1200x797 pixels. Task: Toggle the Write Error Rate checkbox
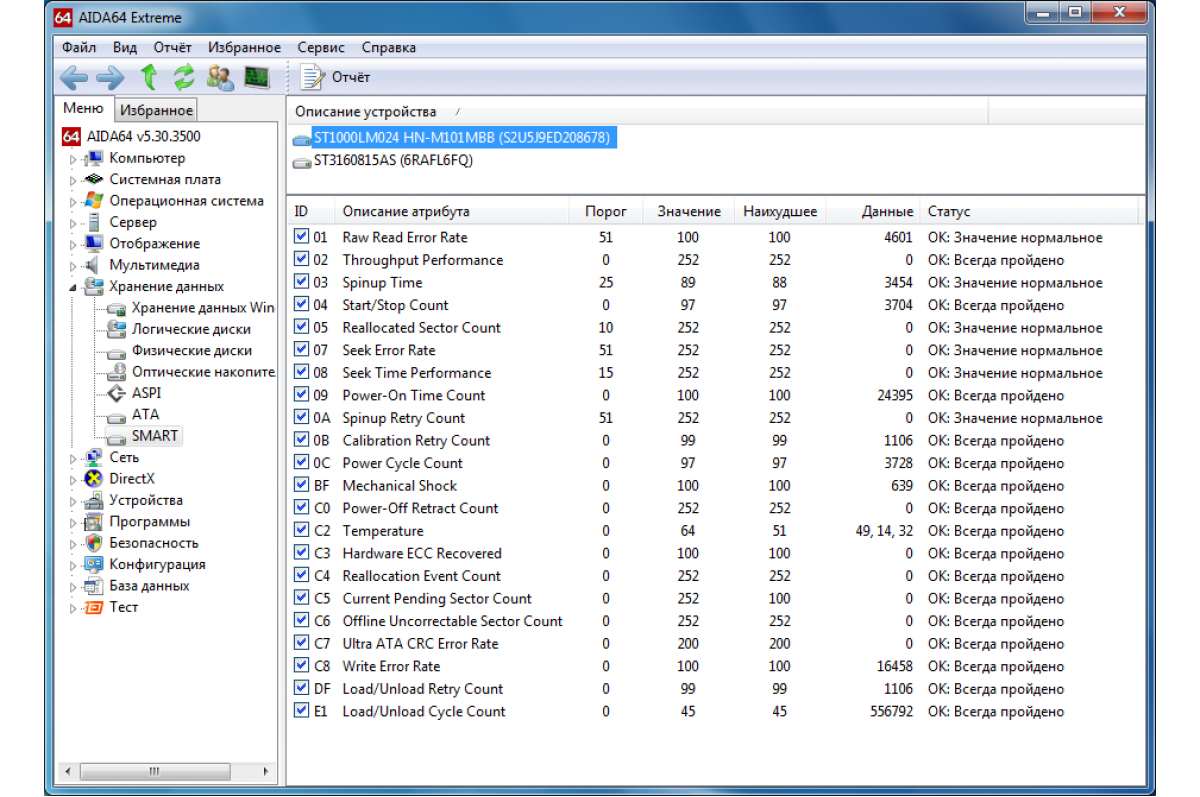[x=301, y=666]
